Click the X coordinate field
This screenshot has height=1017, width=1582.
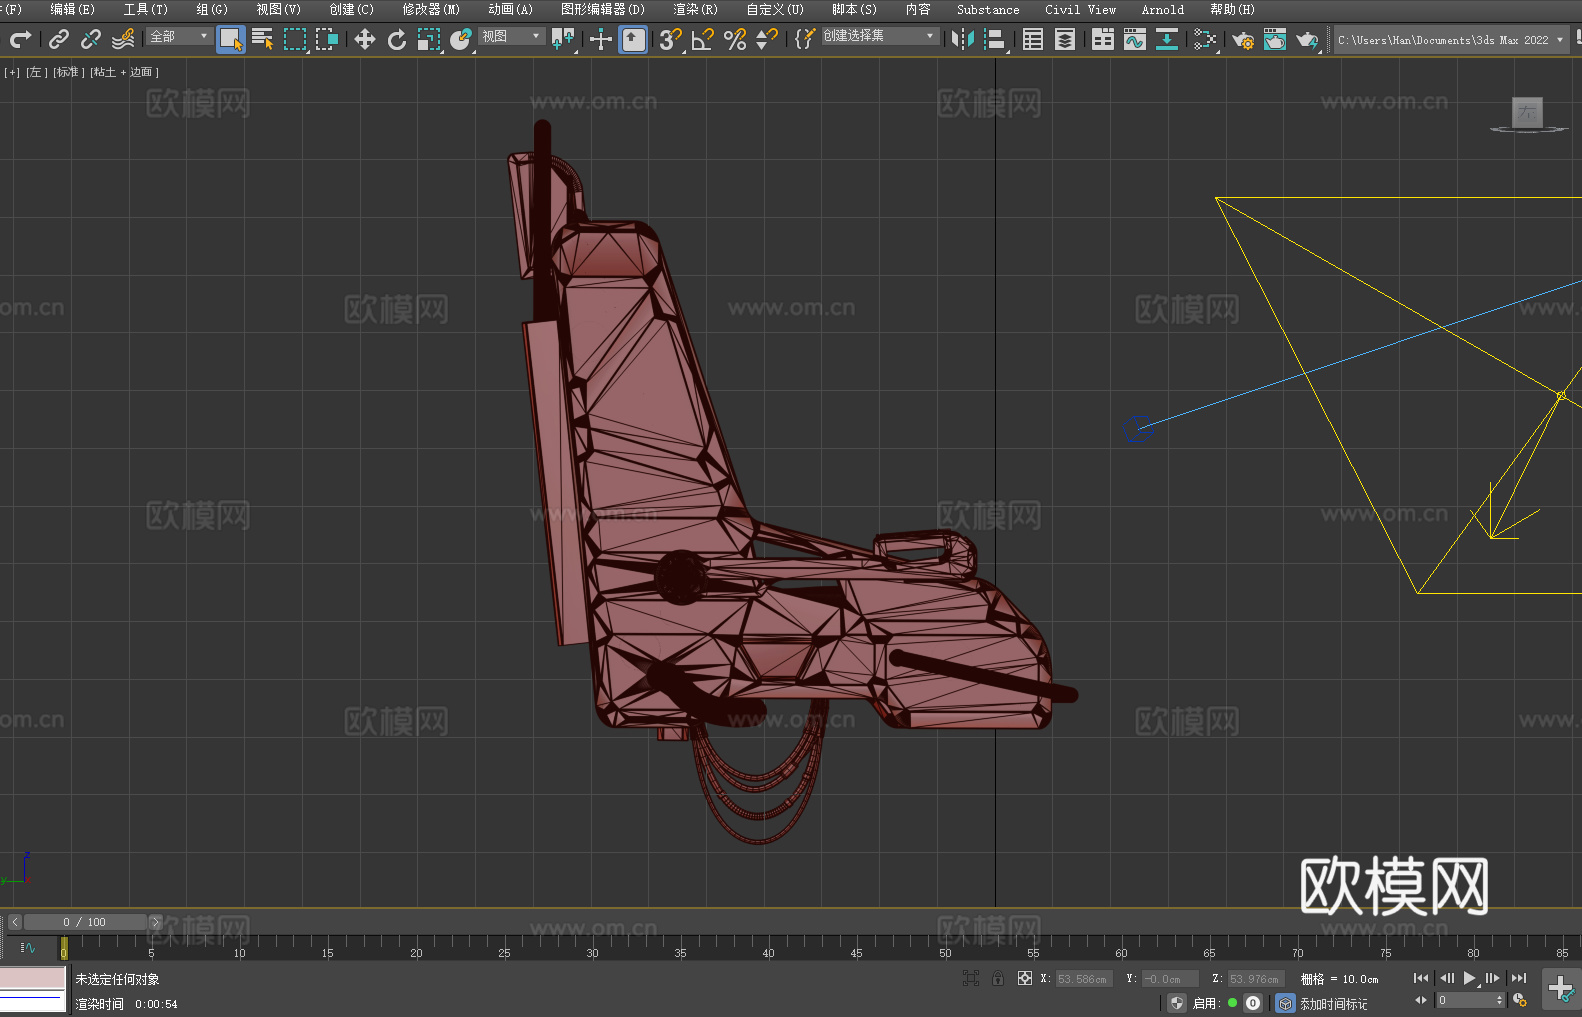1084,979
